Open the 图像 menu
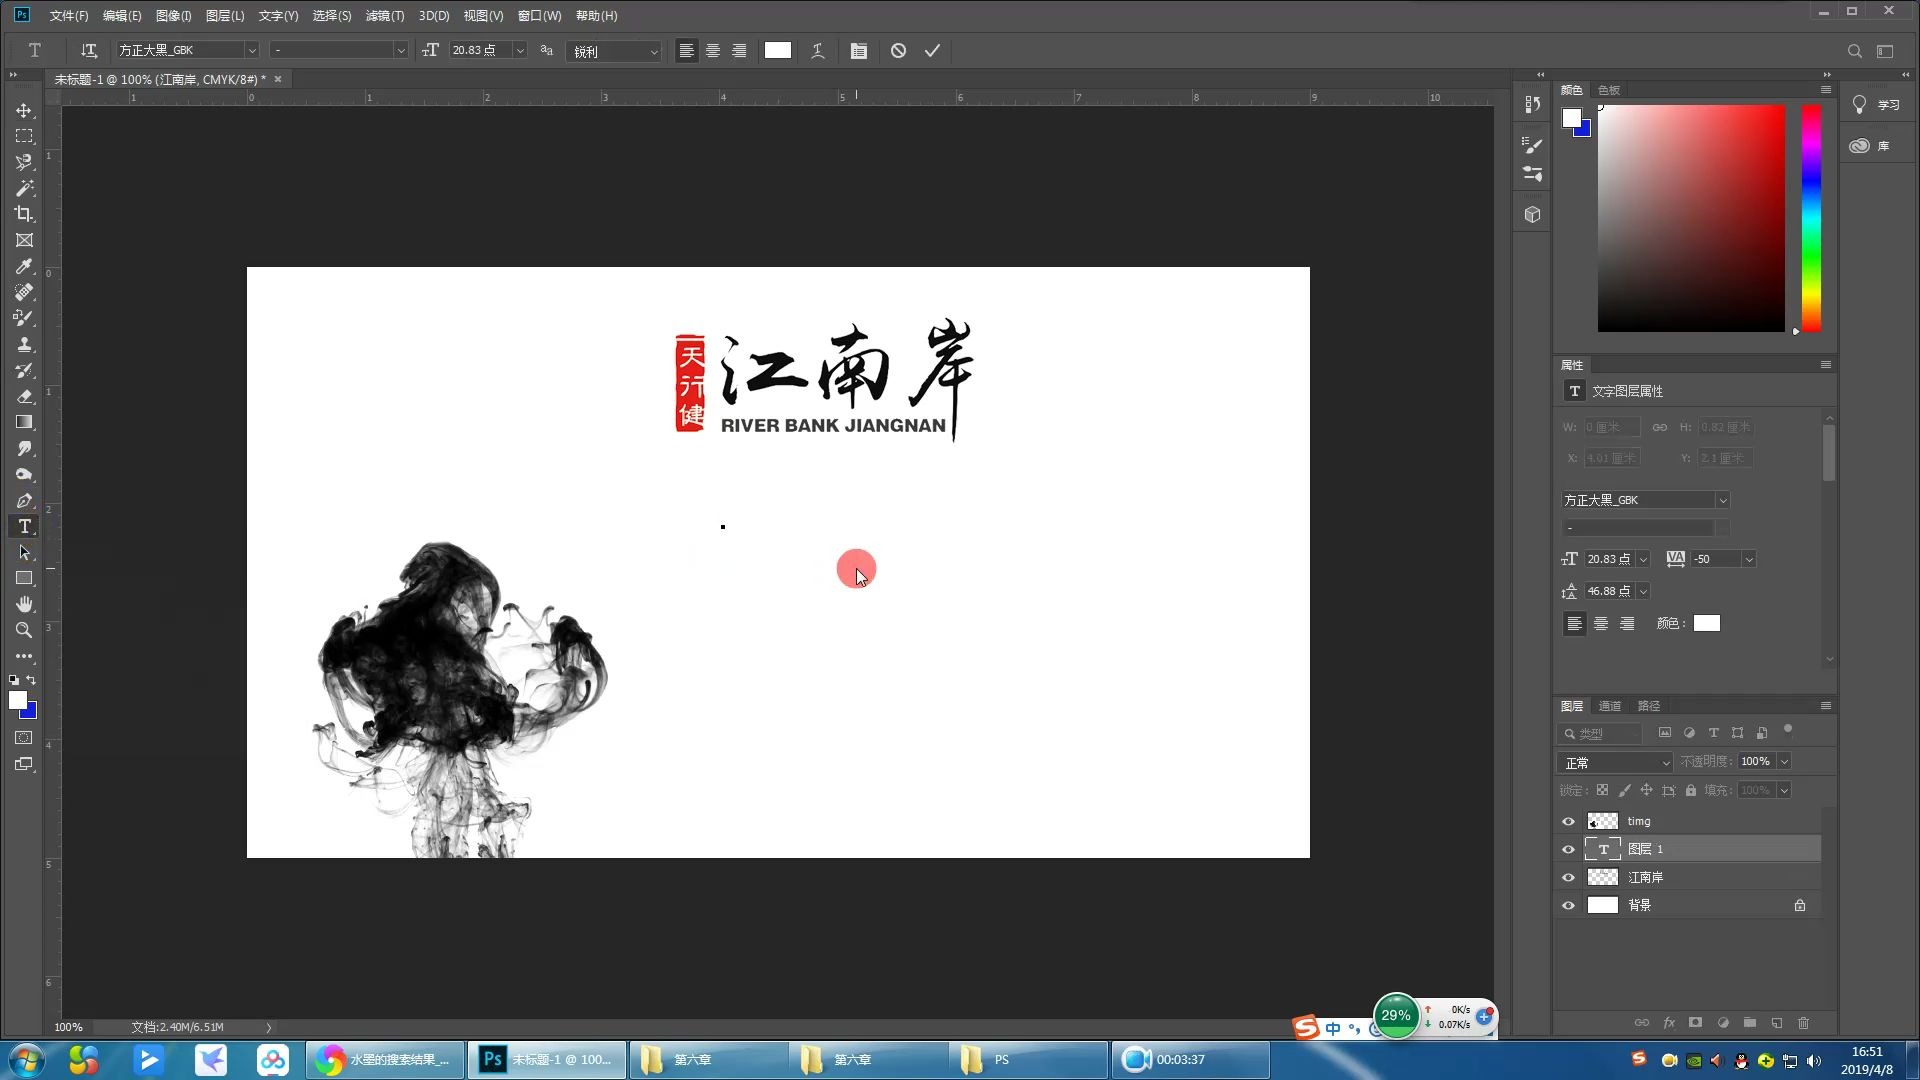Image resolution: width=1920 pixels, height=1080 pixels. [x=173, y=15]
